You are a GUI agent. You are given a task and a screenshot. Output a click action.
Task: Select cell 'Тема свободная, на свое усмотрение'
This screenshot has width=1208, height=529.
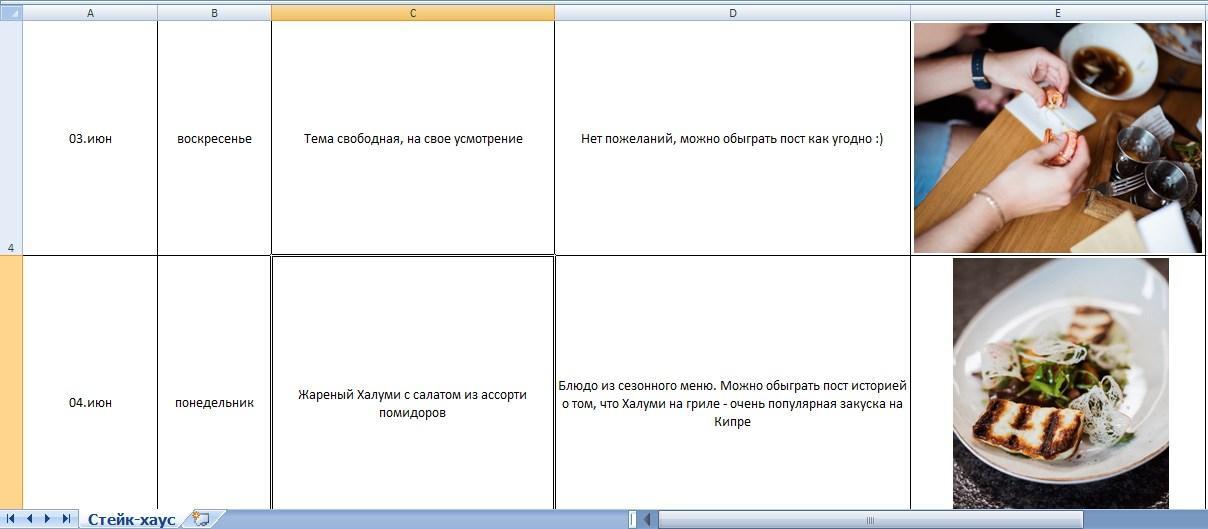(x=413, y=139)
